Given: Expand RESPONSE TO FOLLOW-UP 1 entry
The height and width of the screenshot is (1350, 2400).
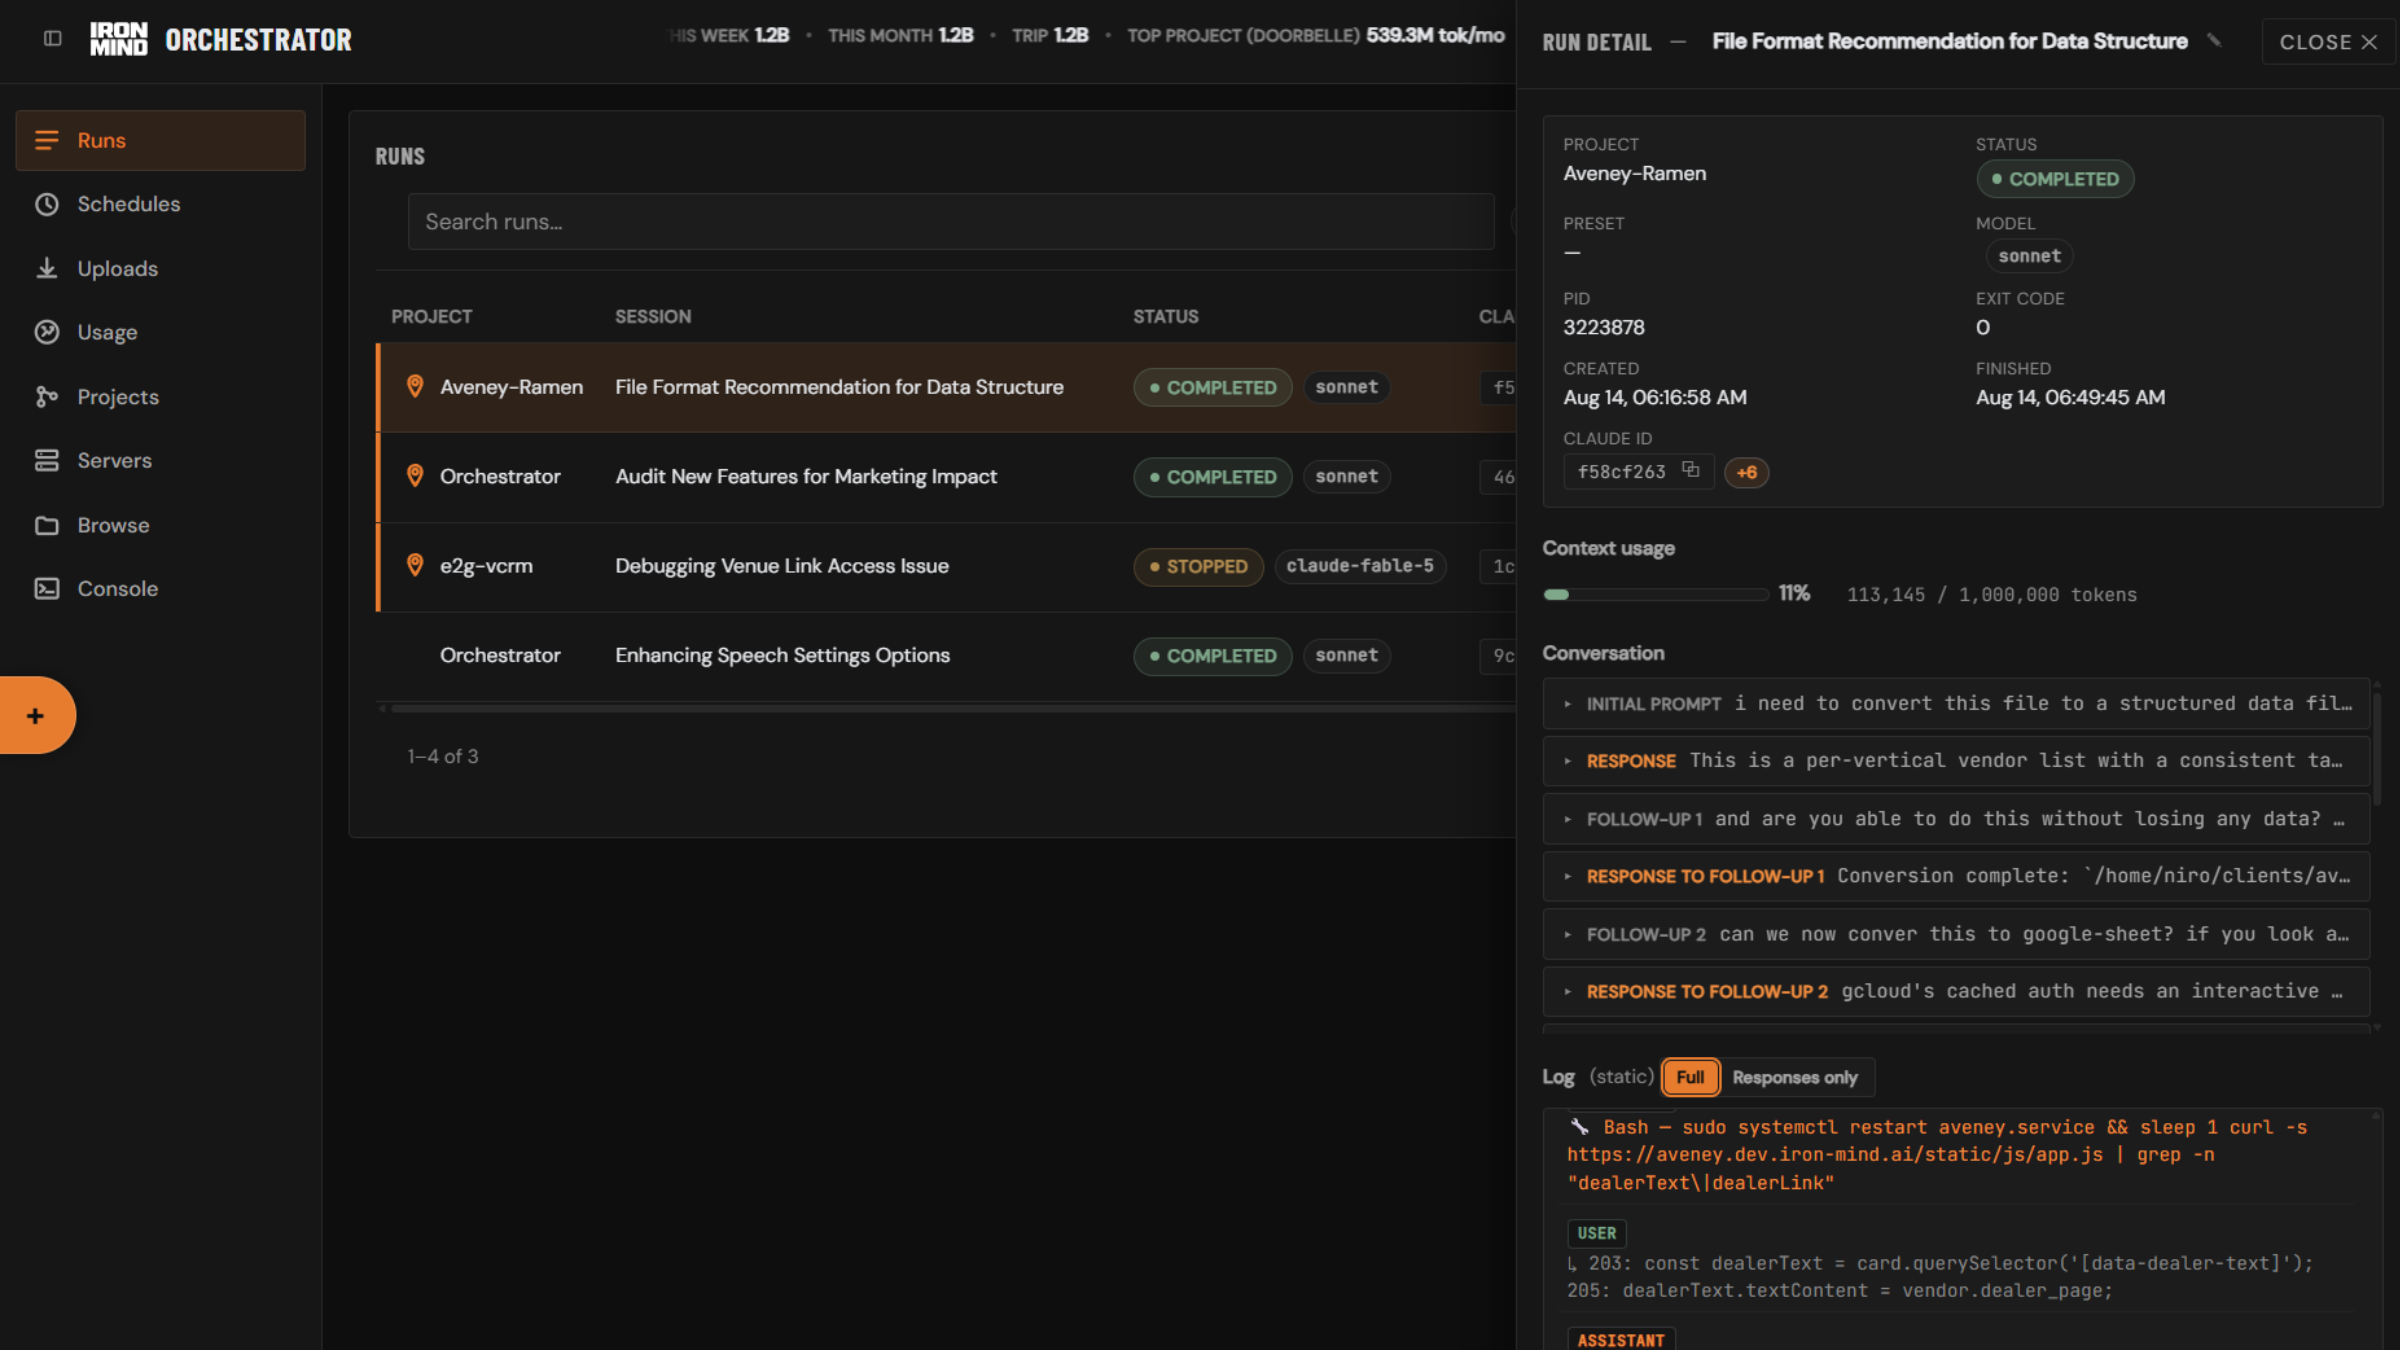Looking at the screenshot, I should (x=1957, y=876).
